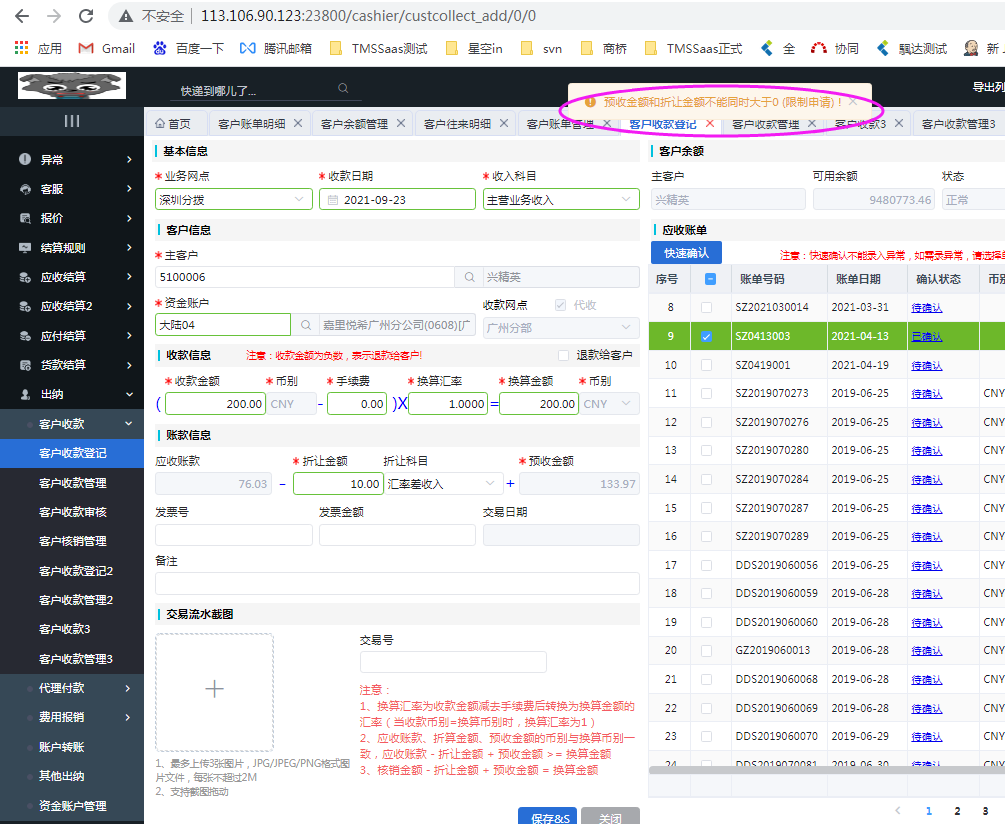Click the search magnifier in top search box
This screenshot has height=824, width=1005.
[344, 88]
